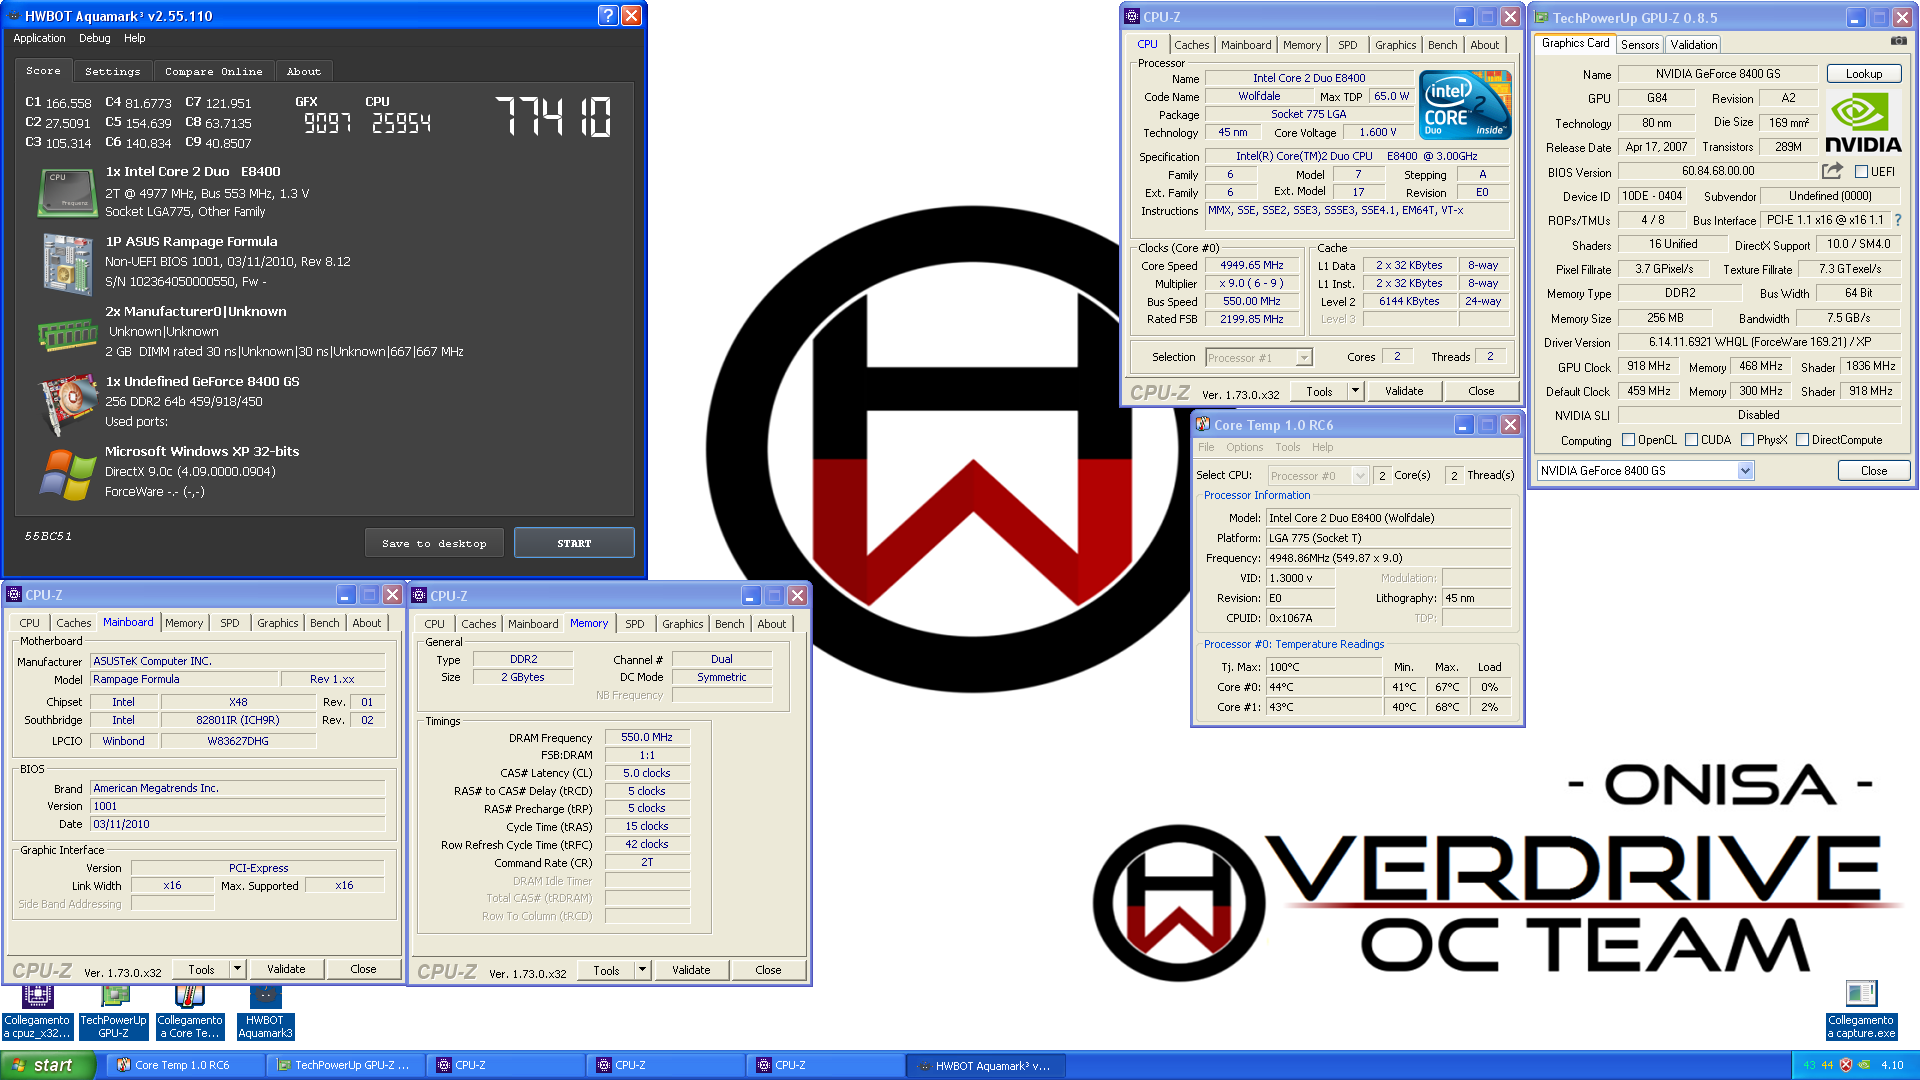Open capture.exe desktop shortcut
The image size is (1920, 1080).
(1861, 1012)
